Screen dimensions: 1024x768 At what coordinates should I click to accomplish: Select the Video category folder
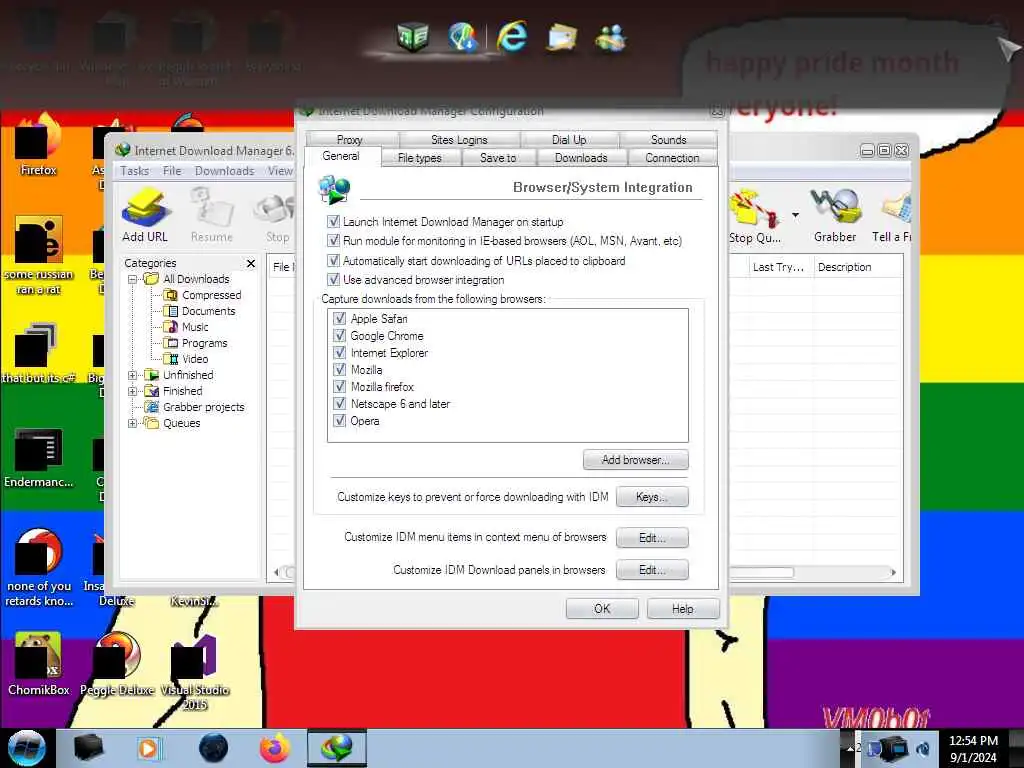point(185,359)
